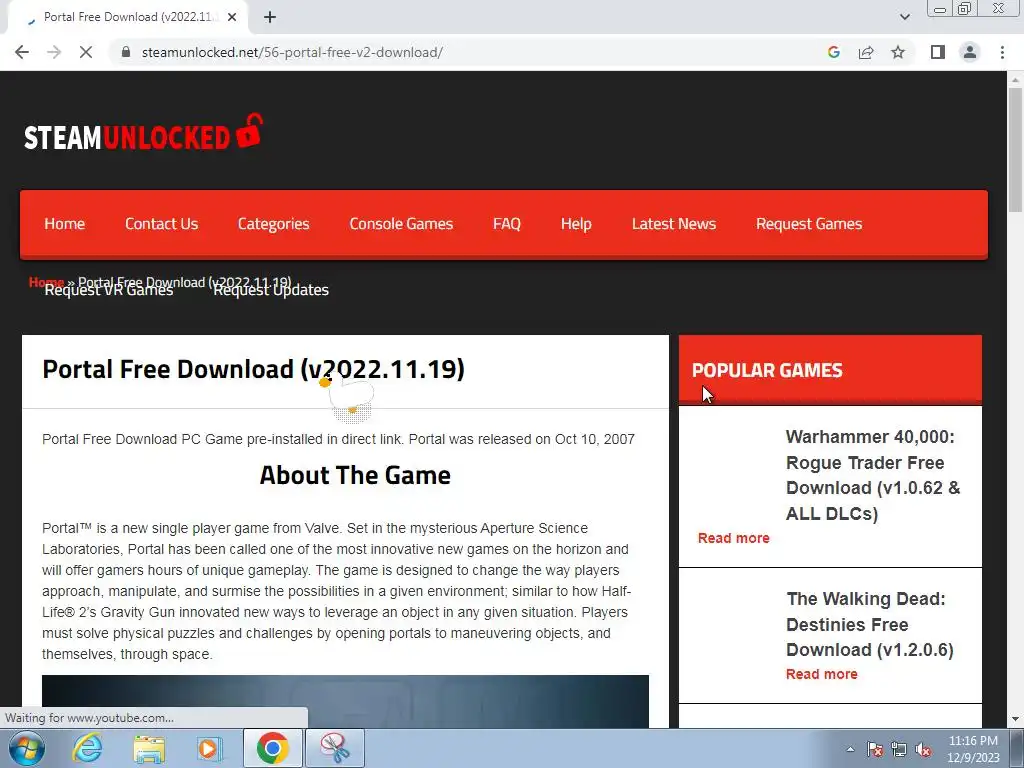
Task: Expand the tab search dropdown
Action: (x=904, y=17)
